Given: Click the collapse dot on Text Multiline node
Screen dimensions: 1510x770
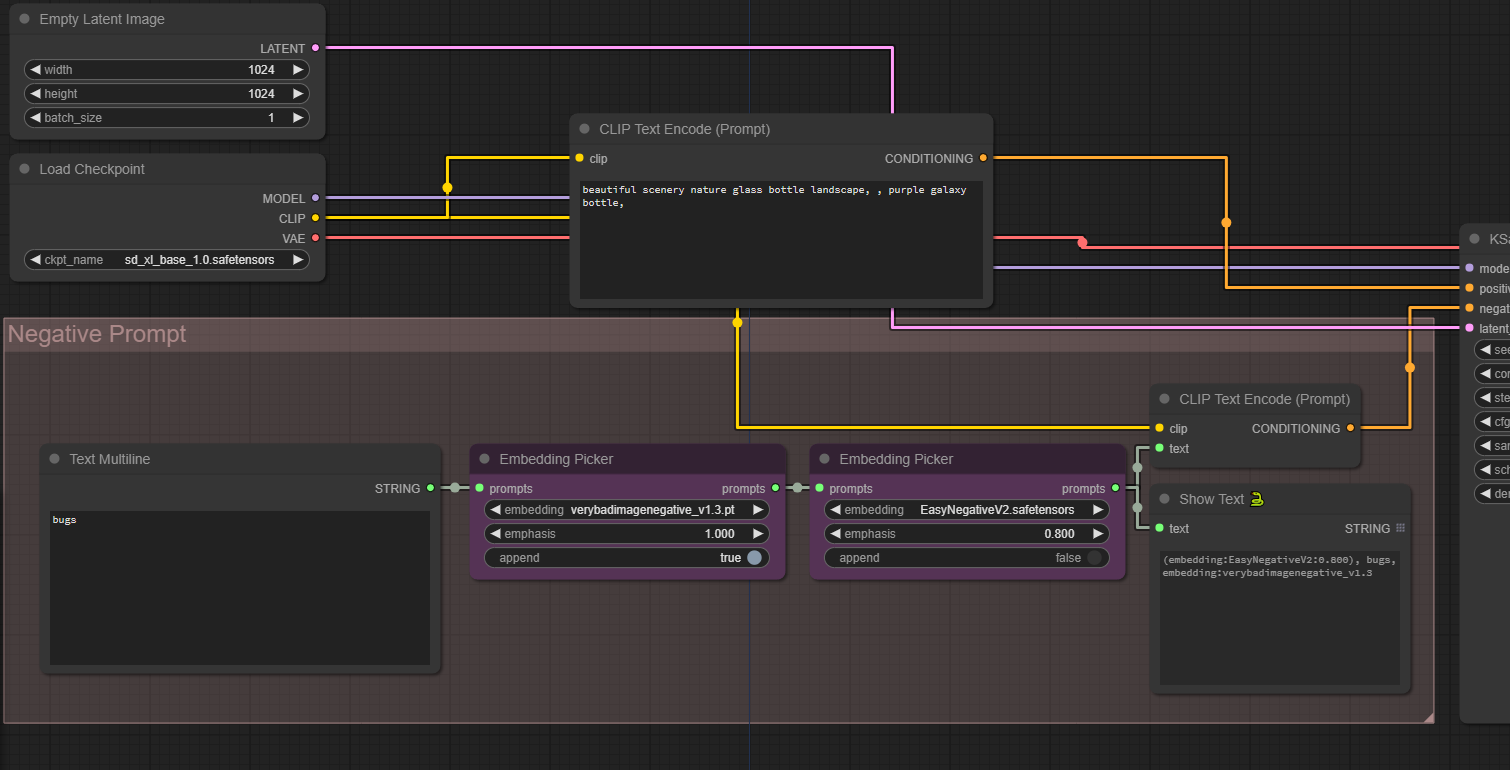Looking at the screenshot, I should coord(54,459).
